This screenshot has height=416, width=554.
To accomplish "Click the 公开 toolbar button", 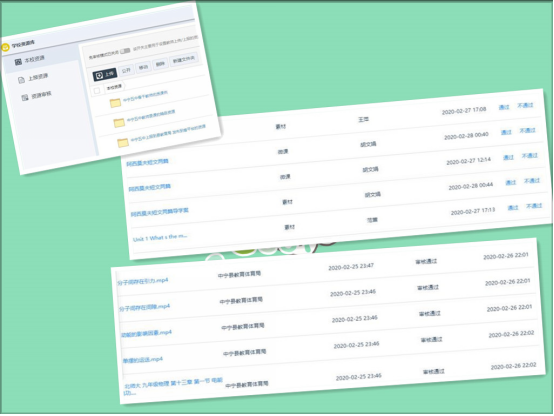I will coord(126,70).
